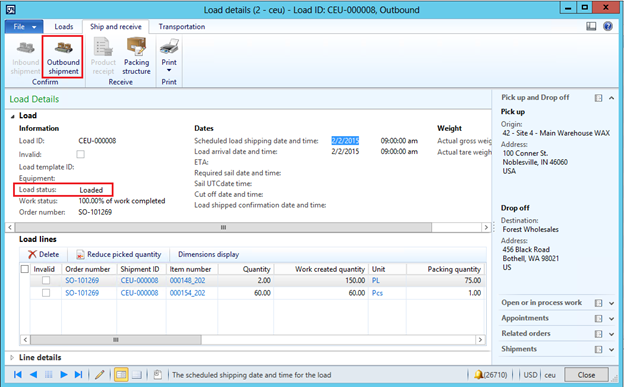The width and height of the screenshot is (624, 387).
Task: Click the Outbound shipment confirm icon
Action: pos(63,48)
